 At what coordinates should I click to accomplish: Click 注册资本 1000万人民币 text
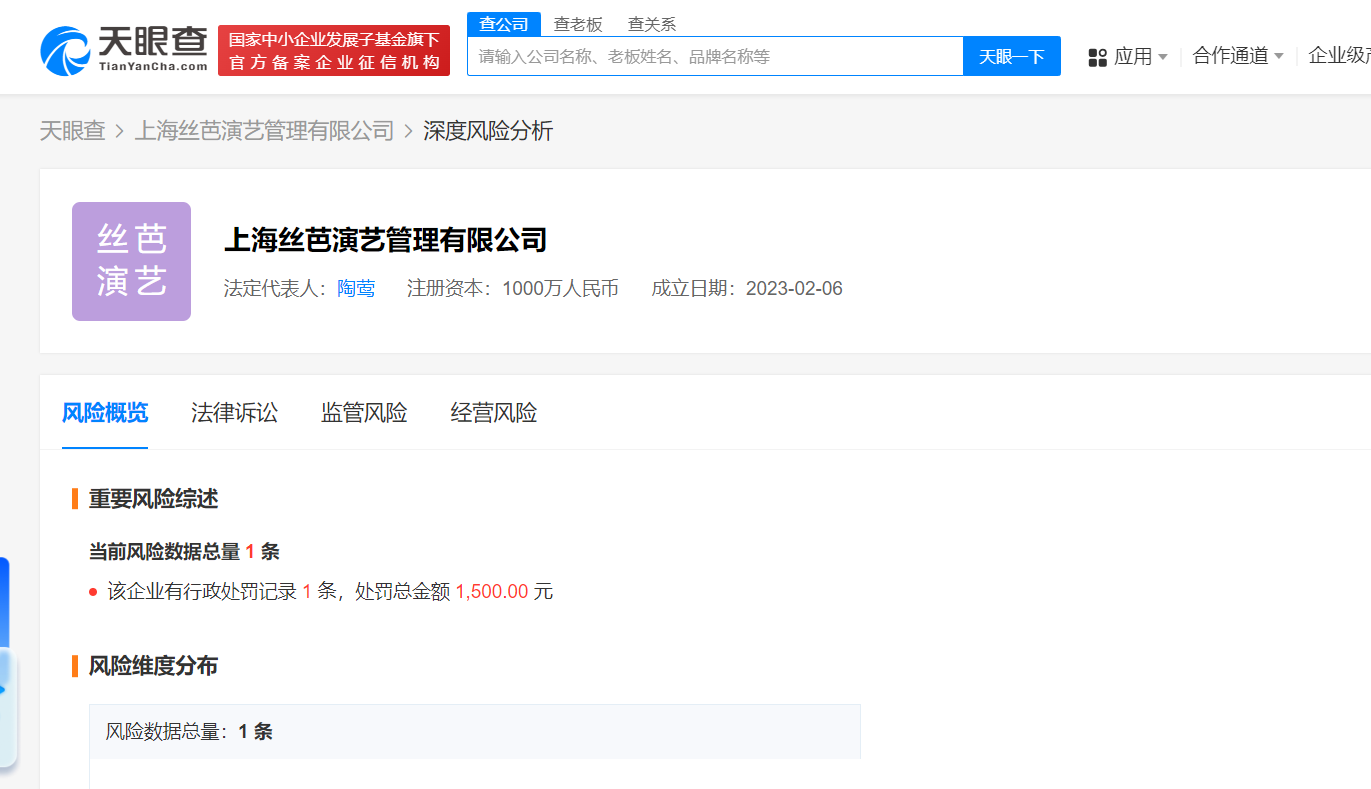click(513, 289)
